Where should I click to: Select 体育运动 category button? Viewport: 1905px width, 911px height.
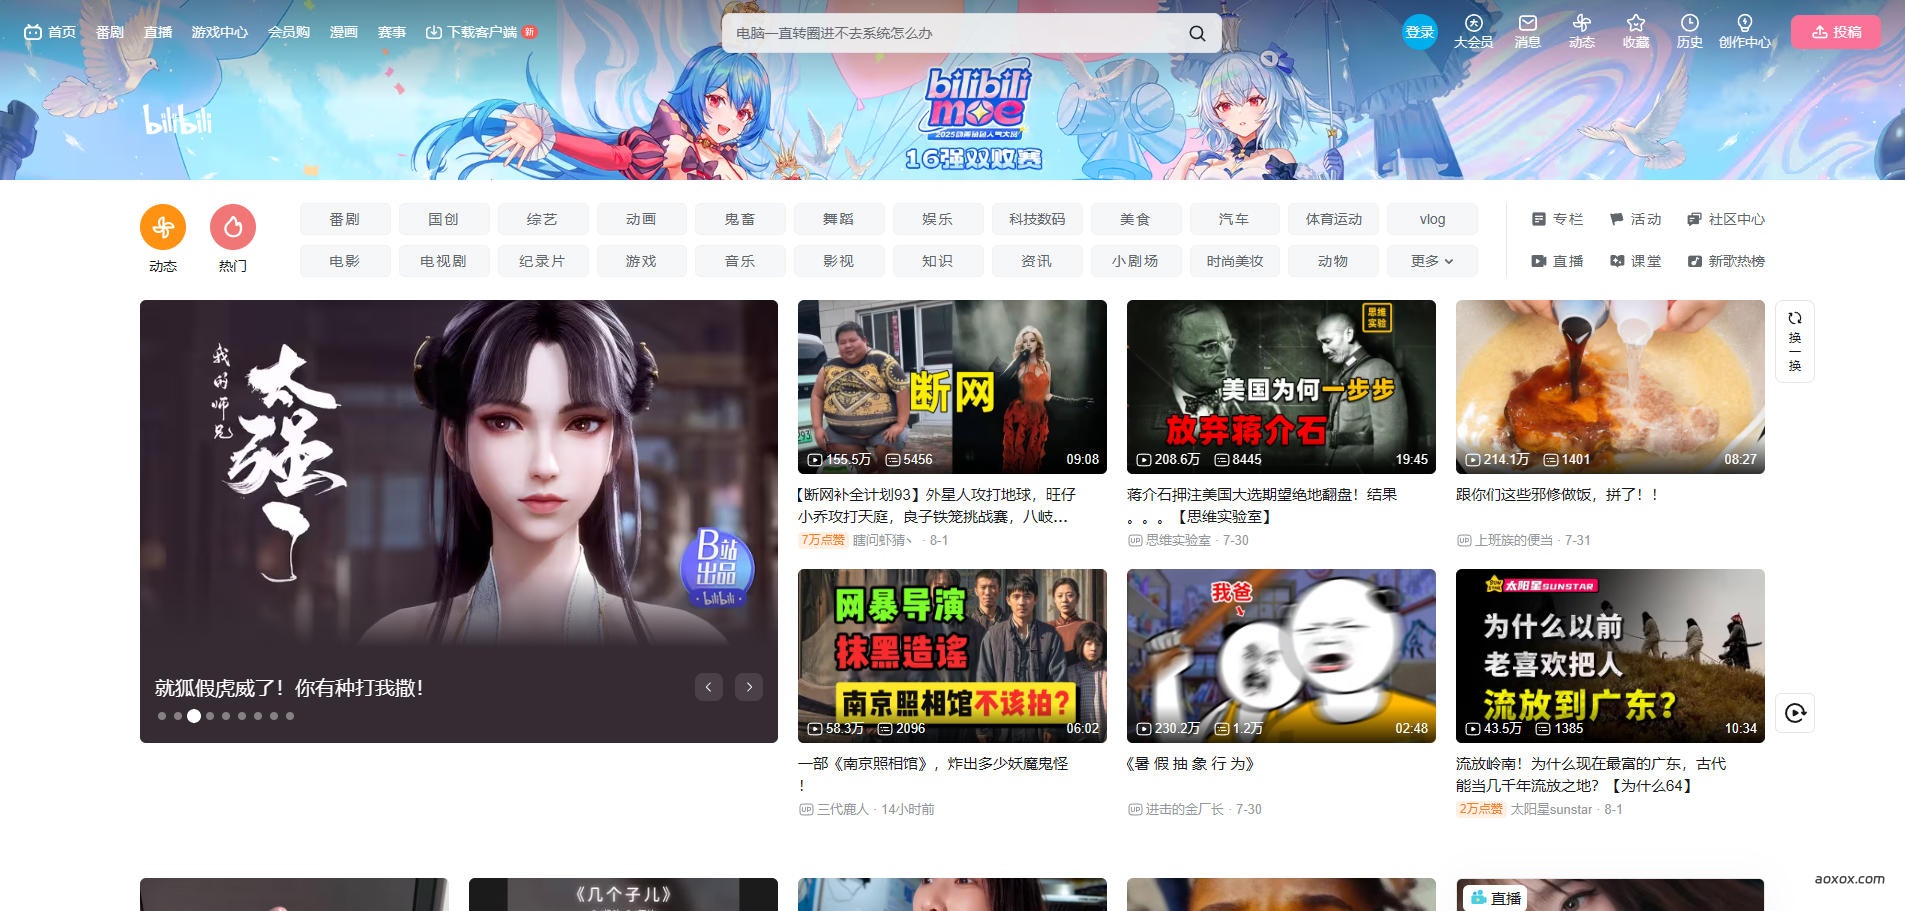point(1334,219)
